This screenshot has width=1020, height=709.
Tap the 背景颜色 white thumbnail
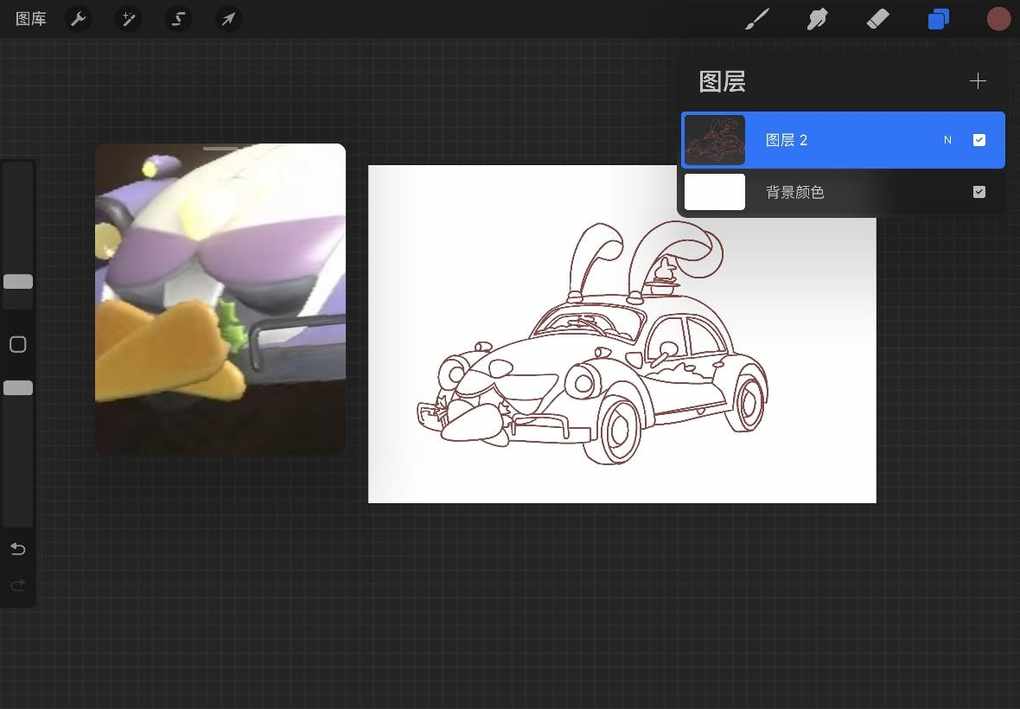714,192
